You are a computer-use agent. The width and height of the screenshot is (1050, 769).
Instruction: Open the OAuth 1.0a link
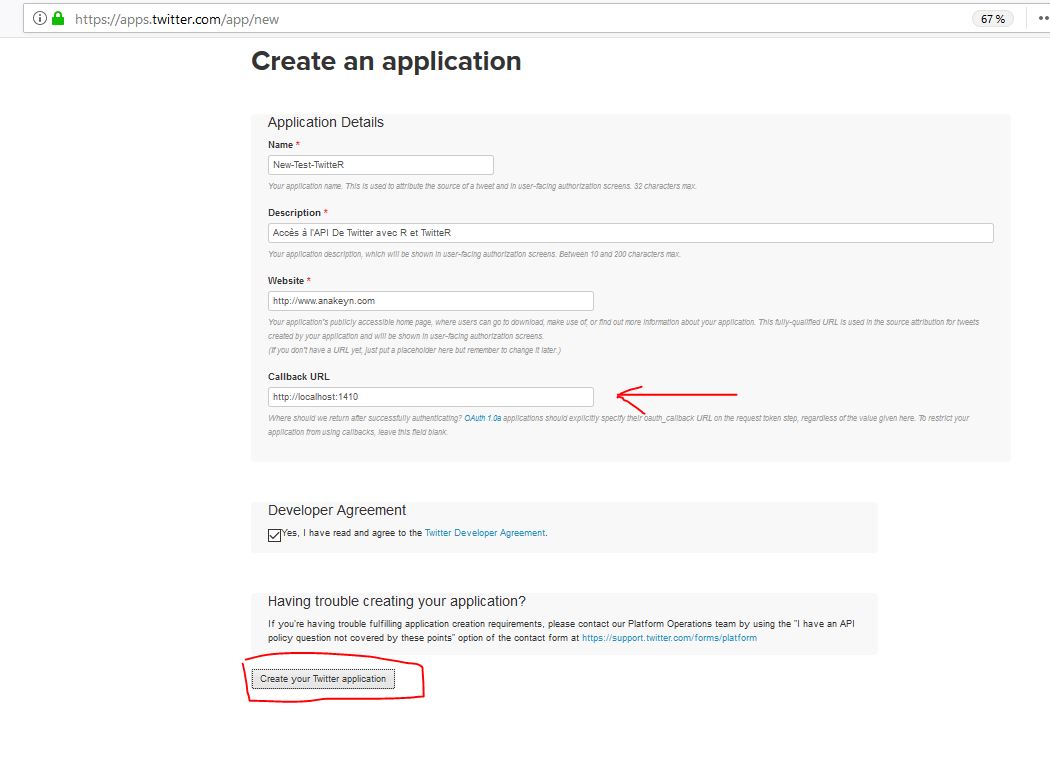tap(482, 418)
